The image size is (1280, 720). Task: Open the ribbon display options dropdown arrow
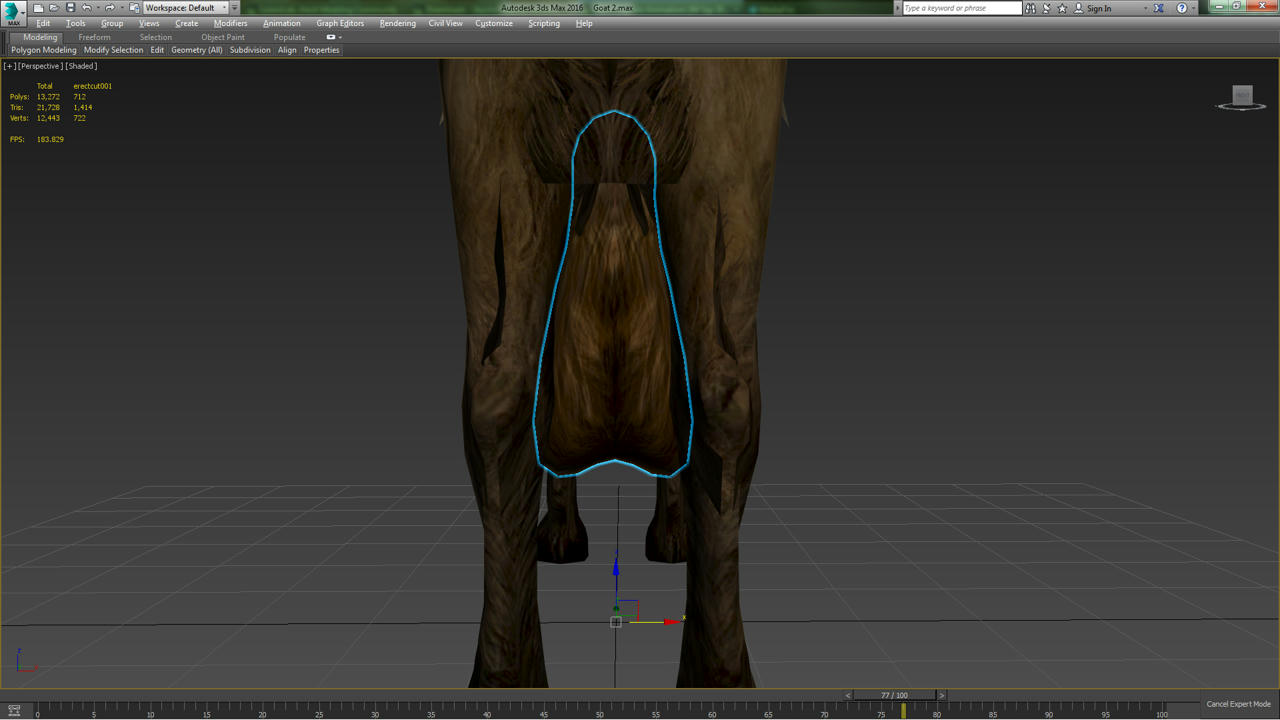pos(340,37)
